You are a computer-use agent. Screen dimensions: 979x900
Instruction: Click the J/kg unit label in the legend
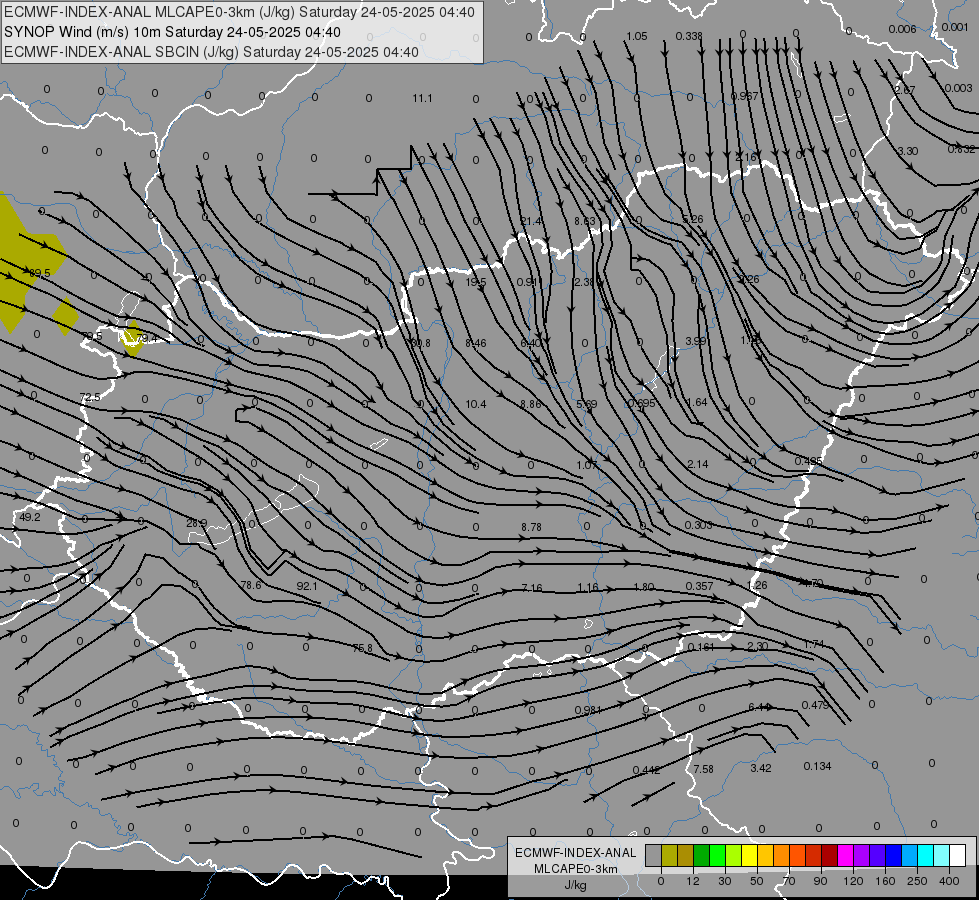point(575,885)
